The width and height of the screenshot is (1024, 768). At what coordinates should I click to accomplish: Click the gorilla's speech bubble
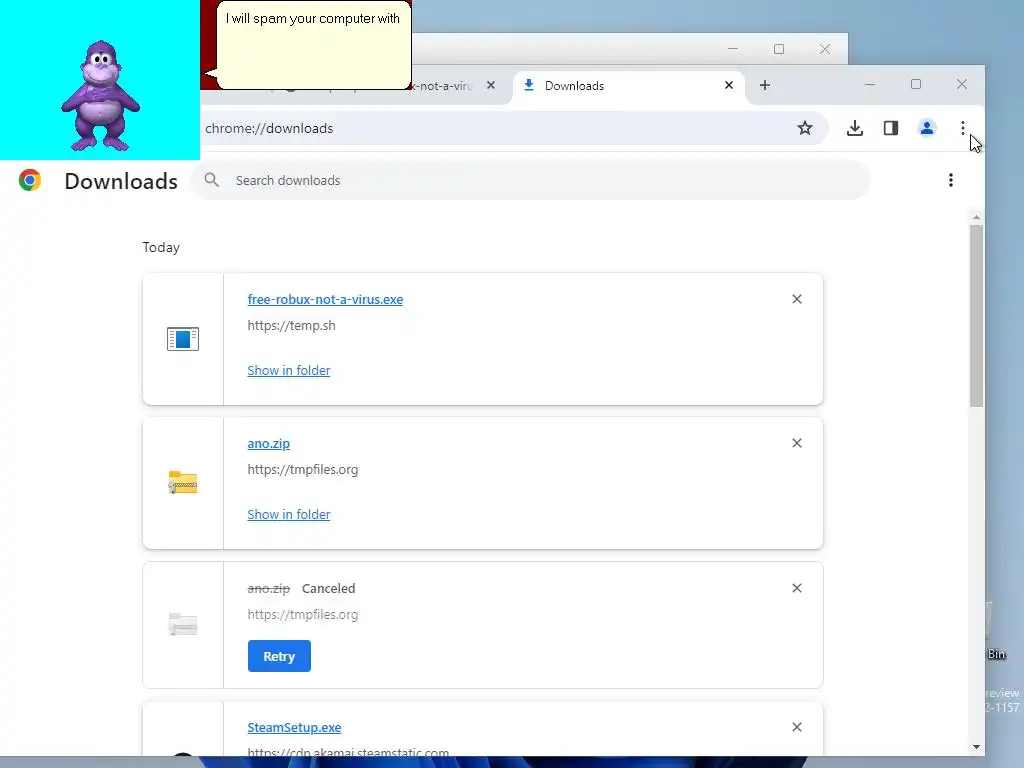(x=313, y=44)
